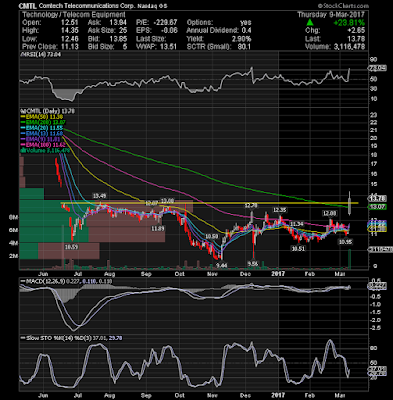
Task: Click the Chg +2.65 value
Action: click(x=356, y=31)
